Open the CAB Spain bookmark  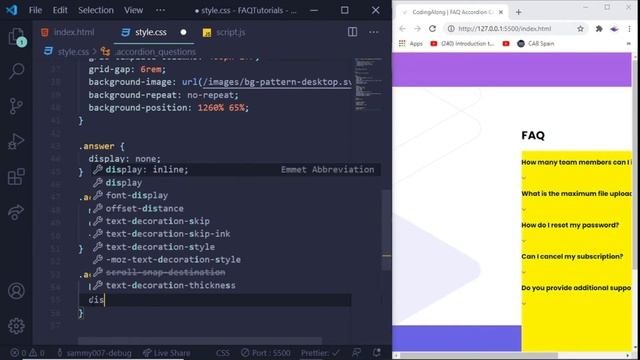(x=536, y=44)
